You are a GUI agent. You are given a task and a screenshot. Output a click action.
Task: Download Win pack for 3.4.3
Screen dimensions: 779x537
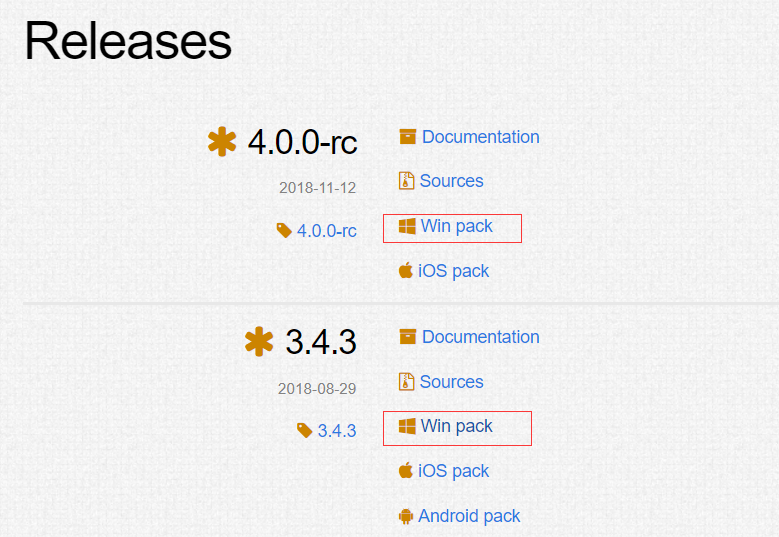tap(456, 426)
